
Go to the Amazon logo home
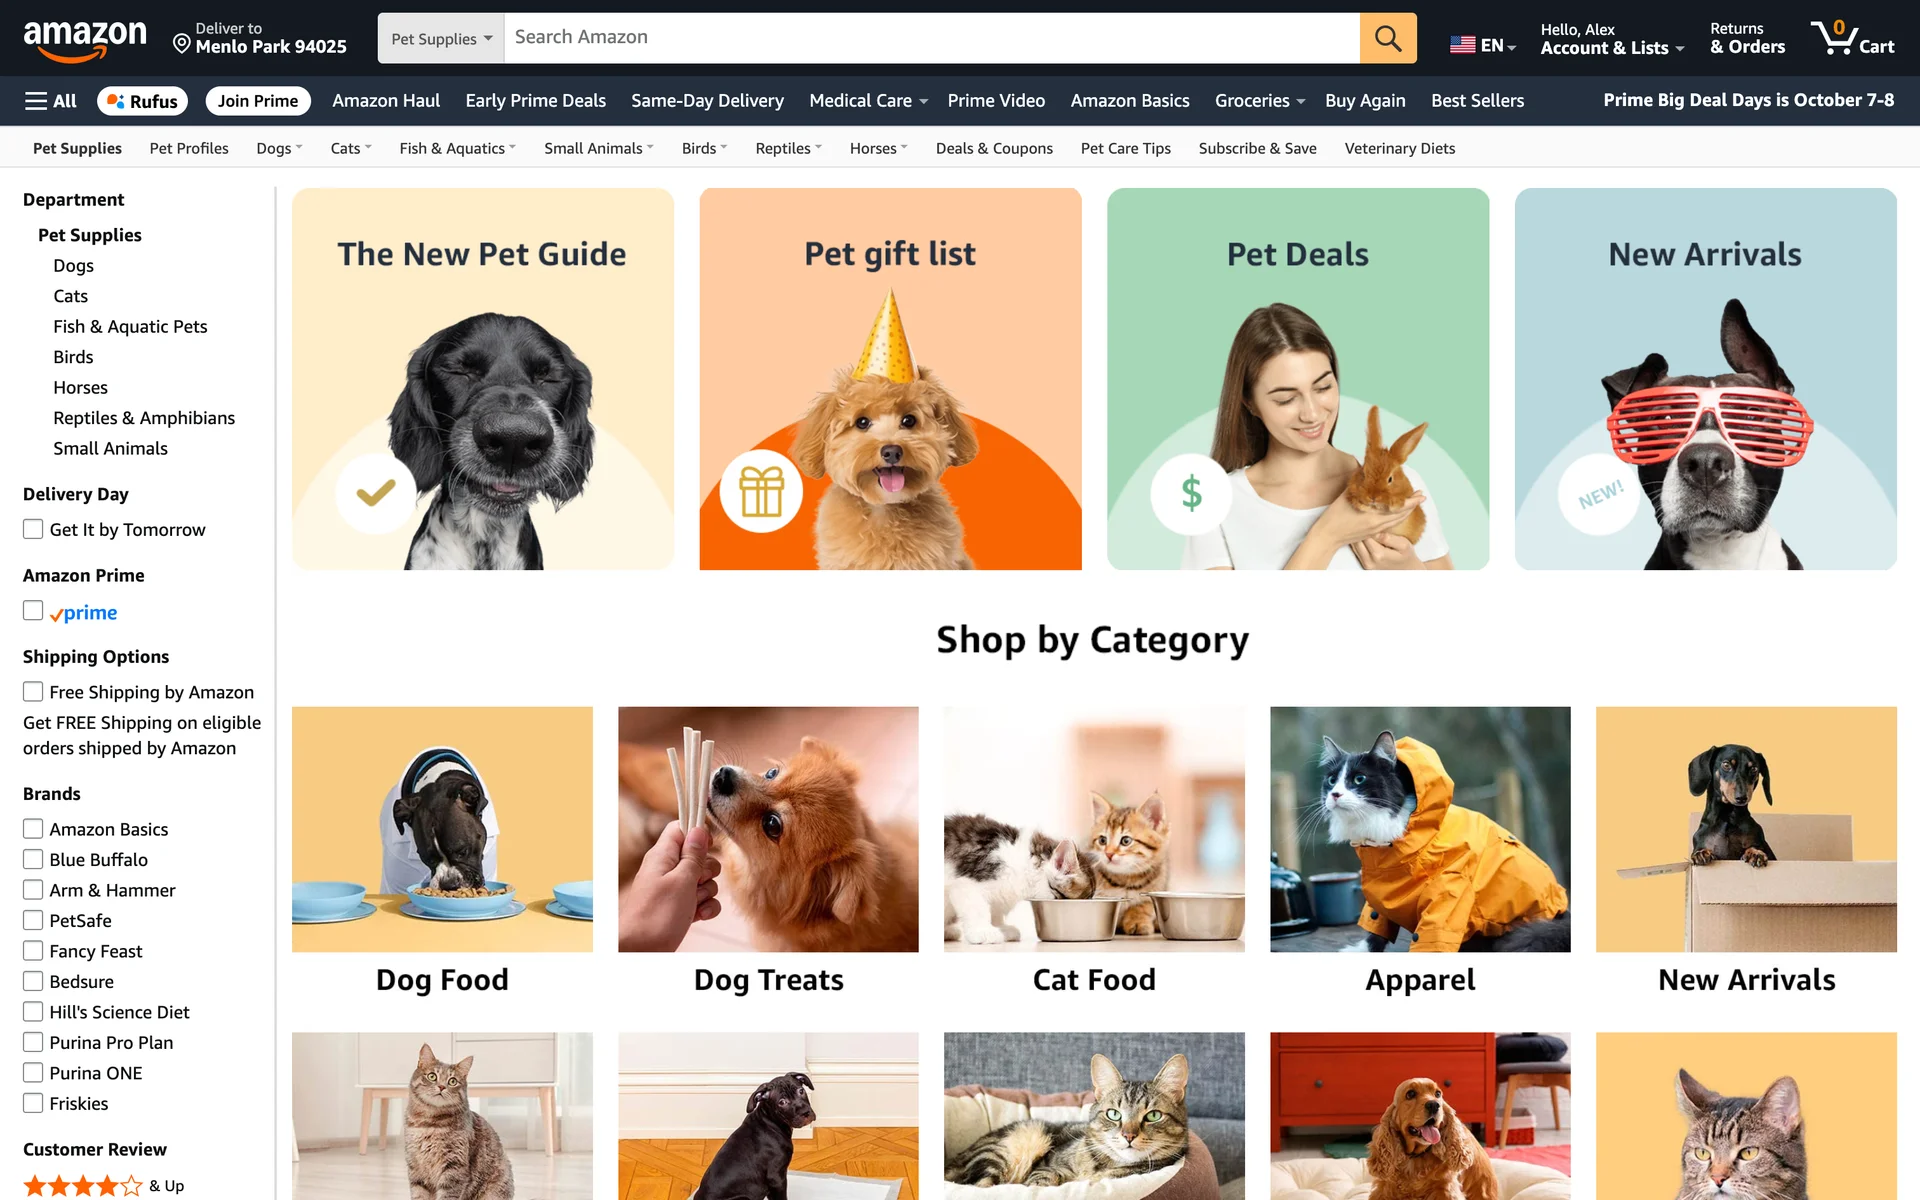click(85, 40)
